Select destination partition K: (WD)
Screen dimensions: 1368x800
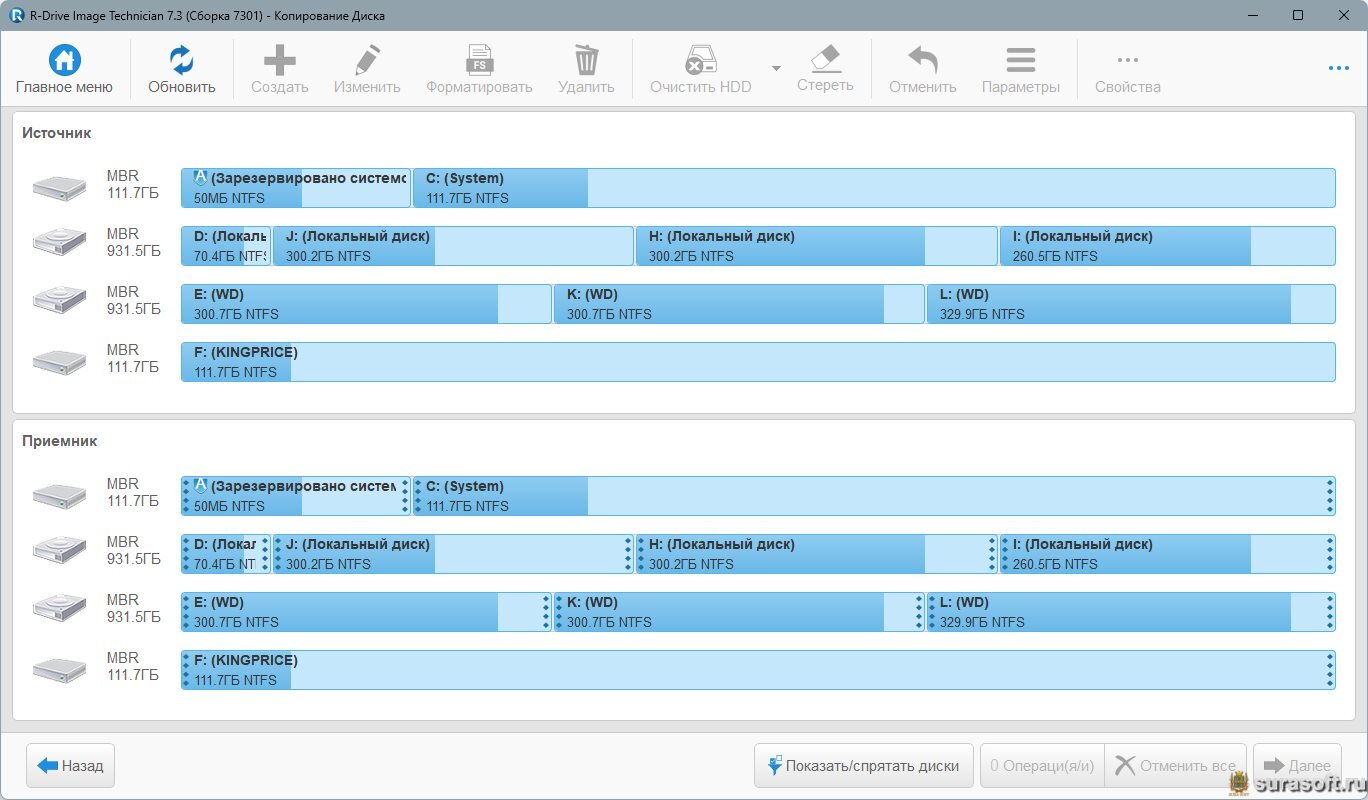pos(739,612)
